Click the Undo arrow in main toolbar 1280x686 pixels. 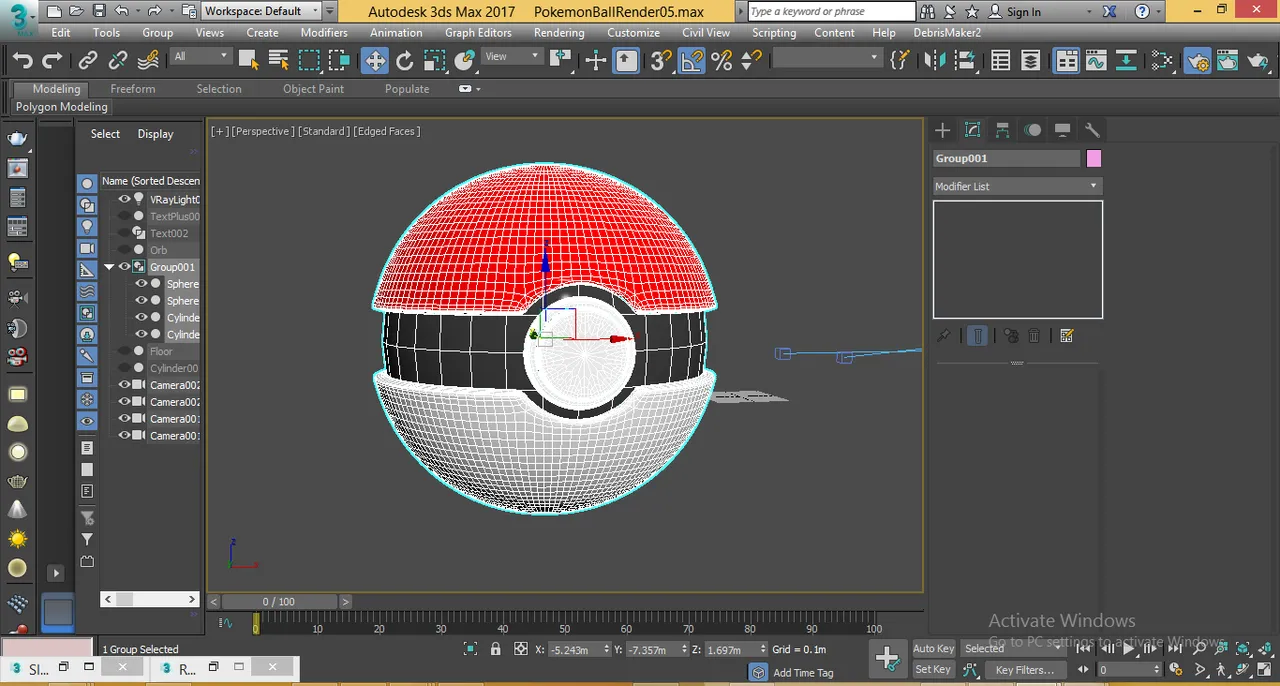click(22, 61)
